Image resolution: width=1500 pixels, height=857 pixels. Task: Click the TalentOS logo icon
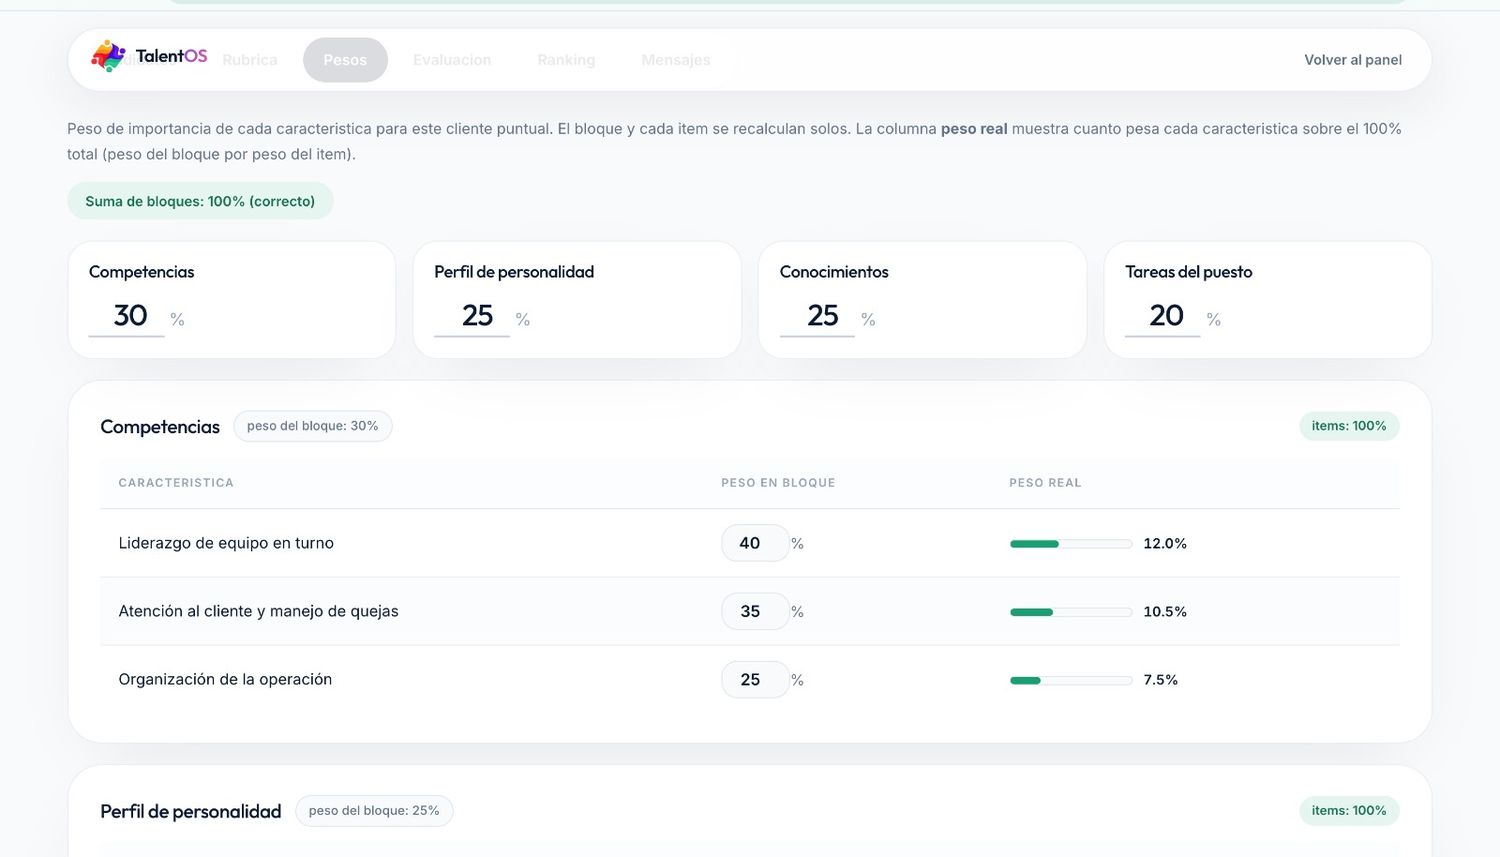pos(108,57)
